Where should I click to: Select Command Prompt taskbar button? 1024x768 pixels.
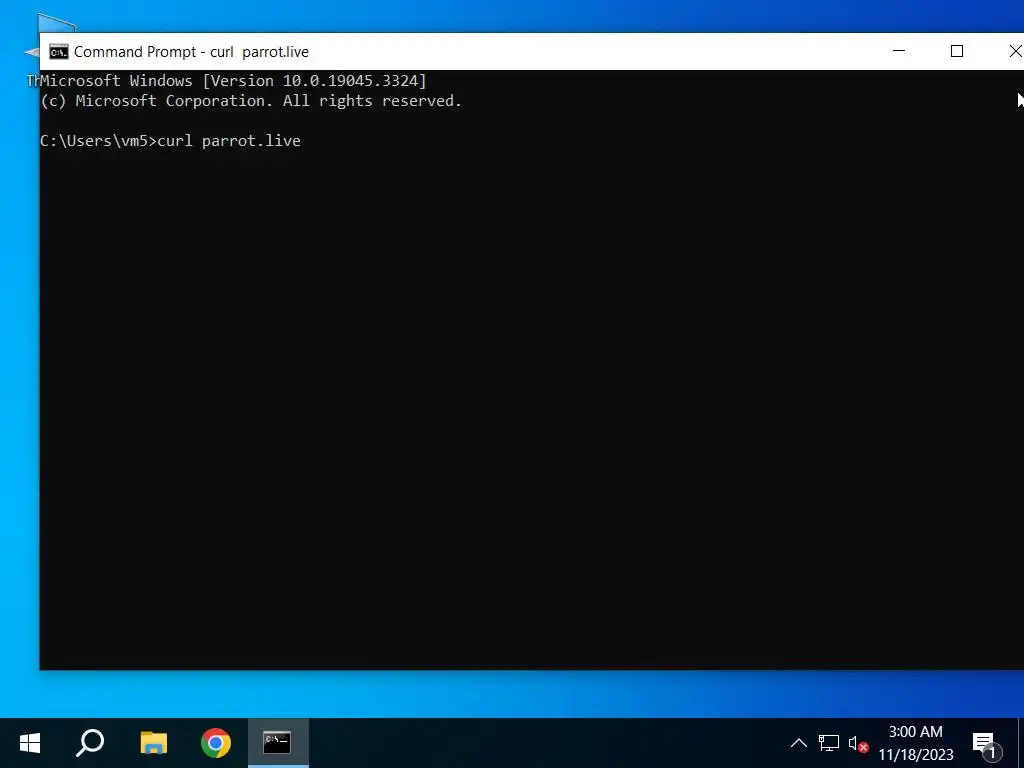coord(278,743)
